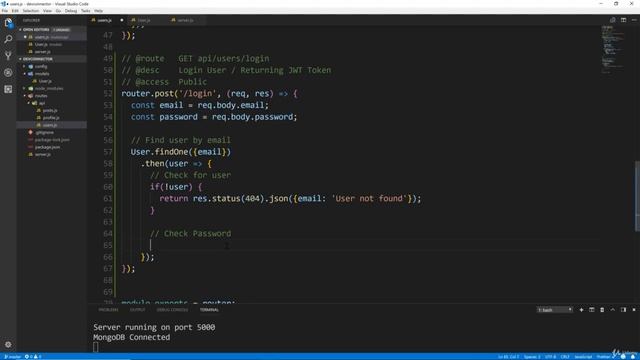
Task: Collapse the routes folder
Action: [41, 96]
